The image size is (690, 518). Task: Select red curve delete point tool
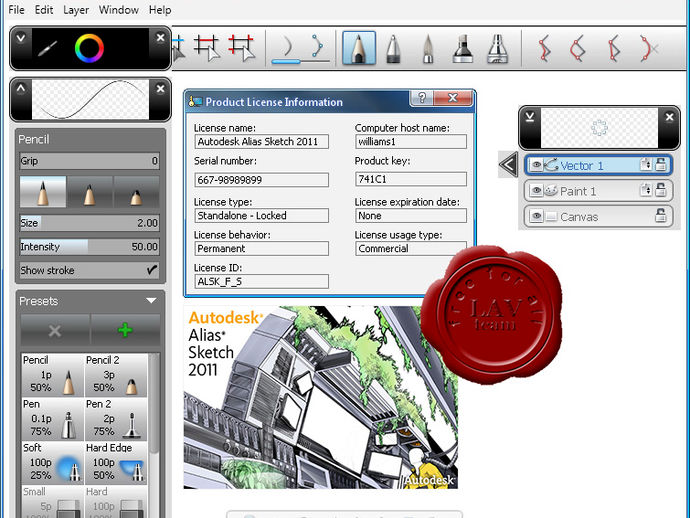649,48
